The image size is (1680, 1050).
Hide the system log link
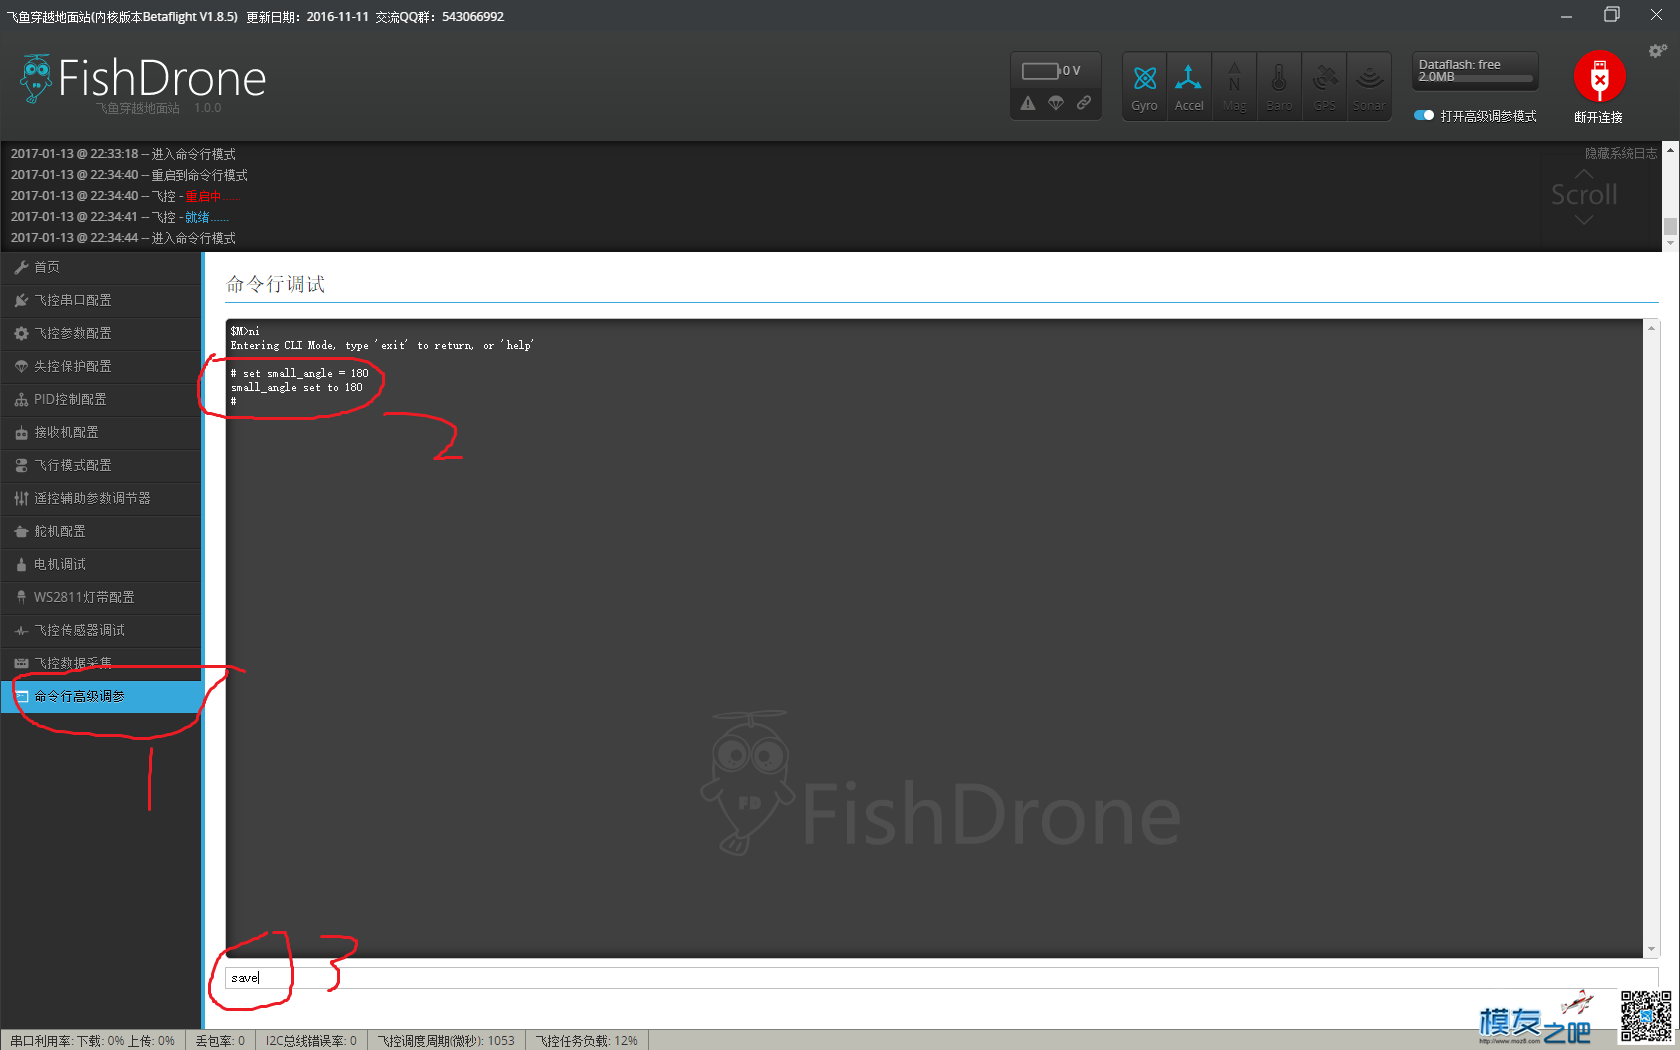click(1620, 154)
